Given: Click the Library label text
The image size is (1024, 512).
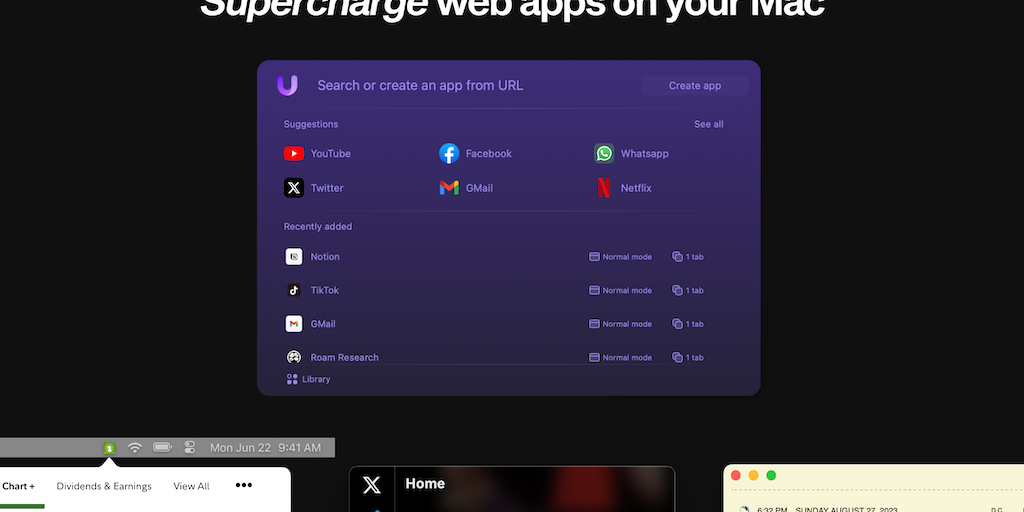Looking at the screenshot, I should [x=316, y=379].
